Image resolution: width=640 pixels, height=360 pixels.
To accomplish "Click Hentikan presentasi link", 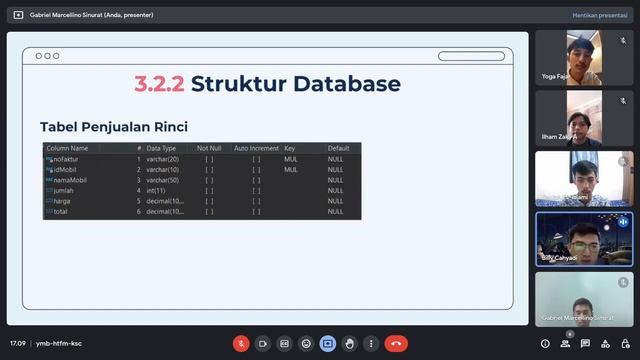I will coord(600,16).
